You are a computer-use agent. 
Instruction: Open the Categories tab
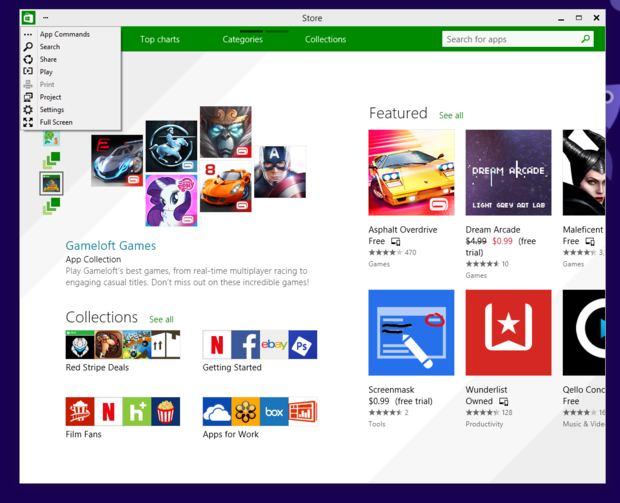coord(242,39)
